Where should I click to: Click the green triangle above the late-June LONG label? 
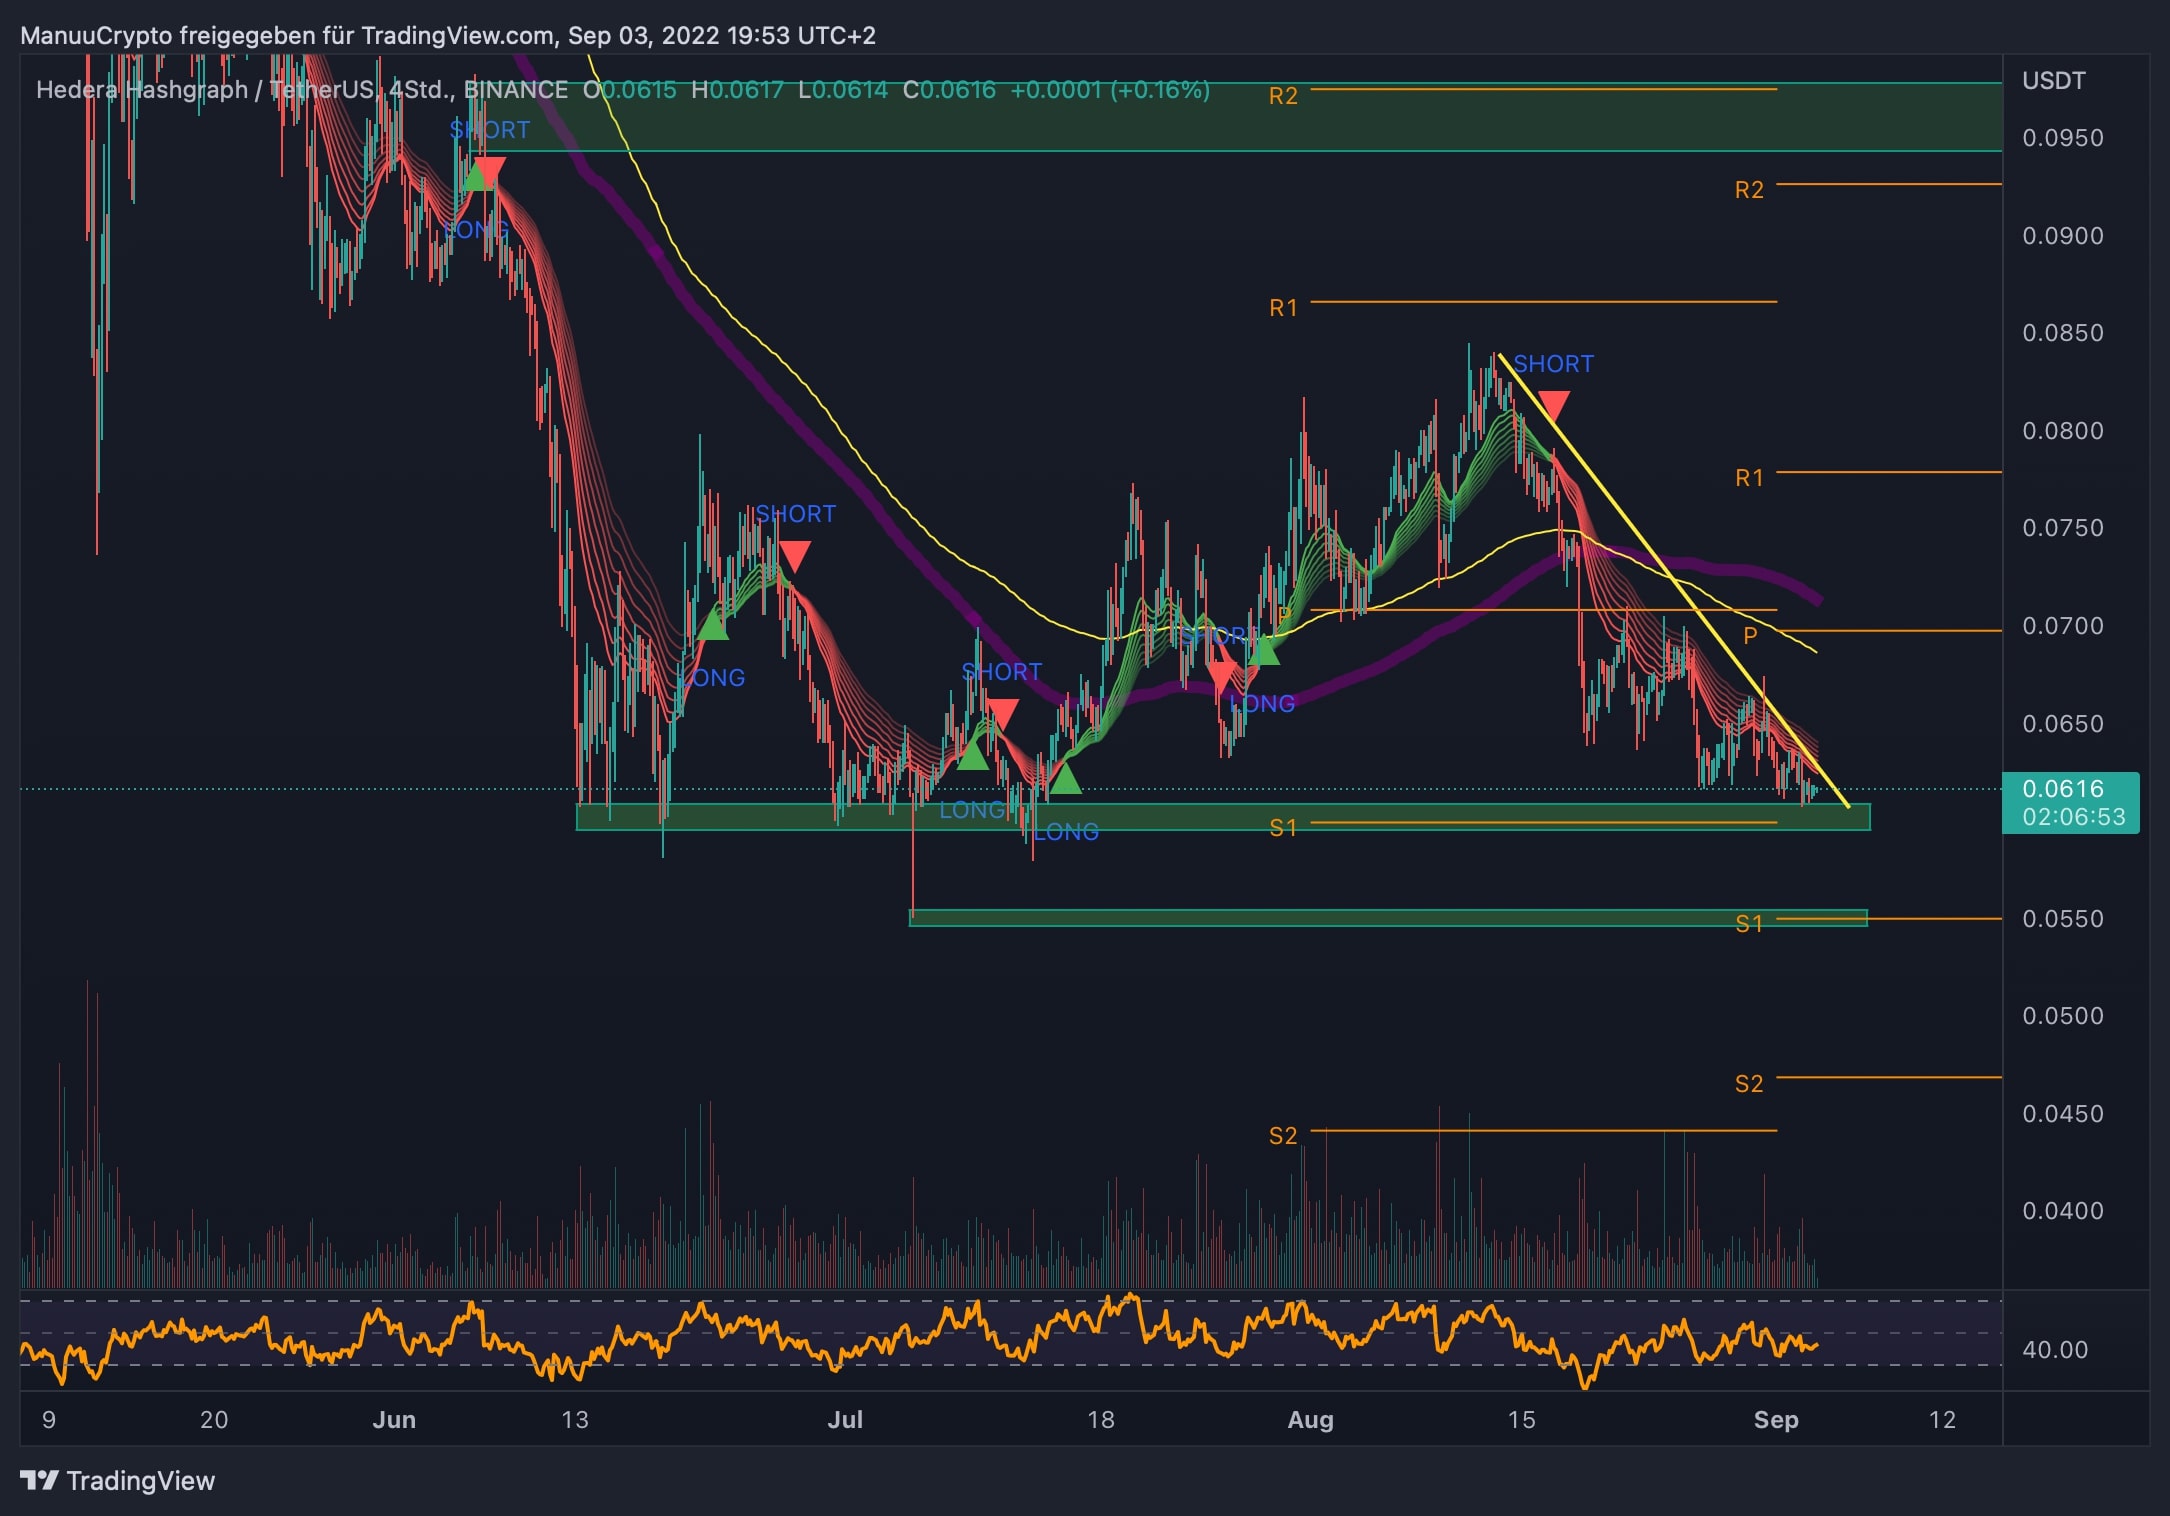(712, 625)
